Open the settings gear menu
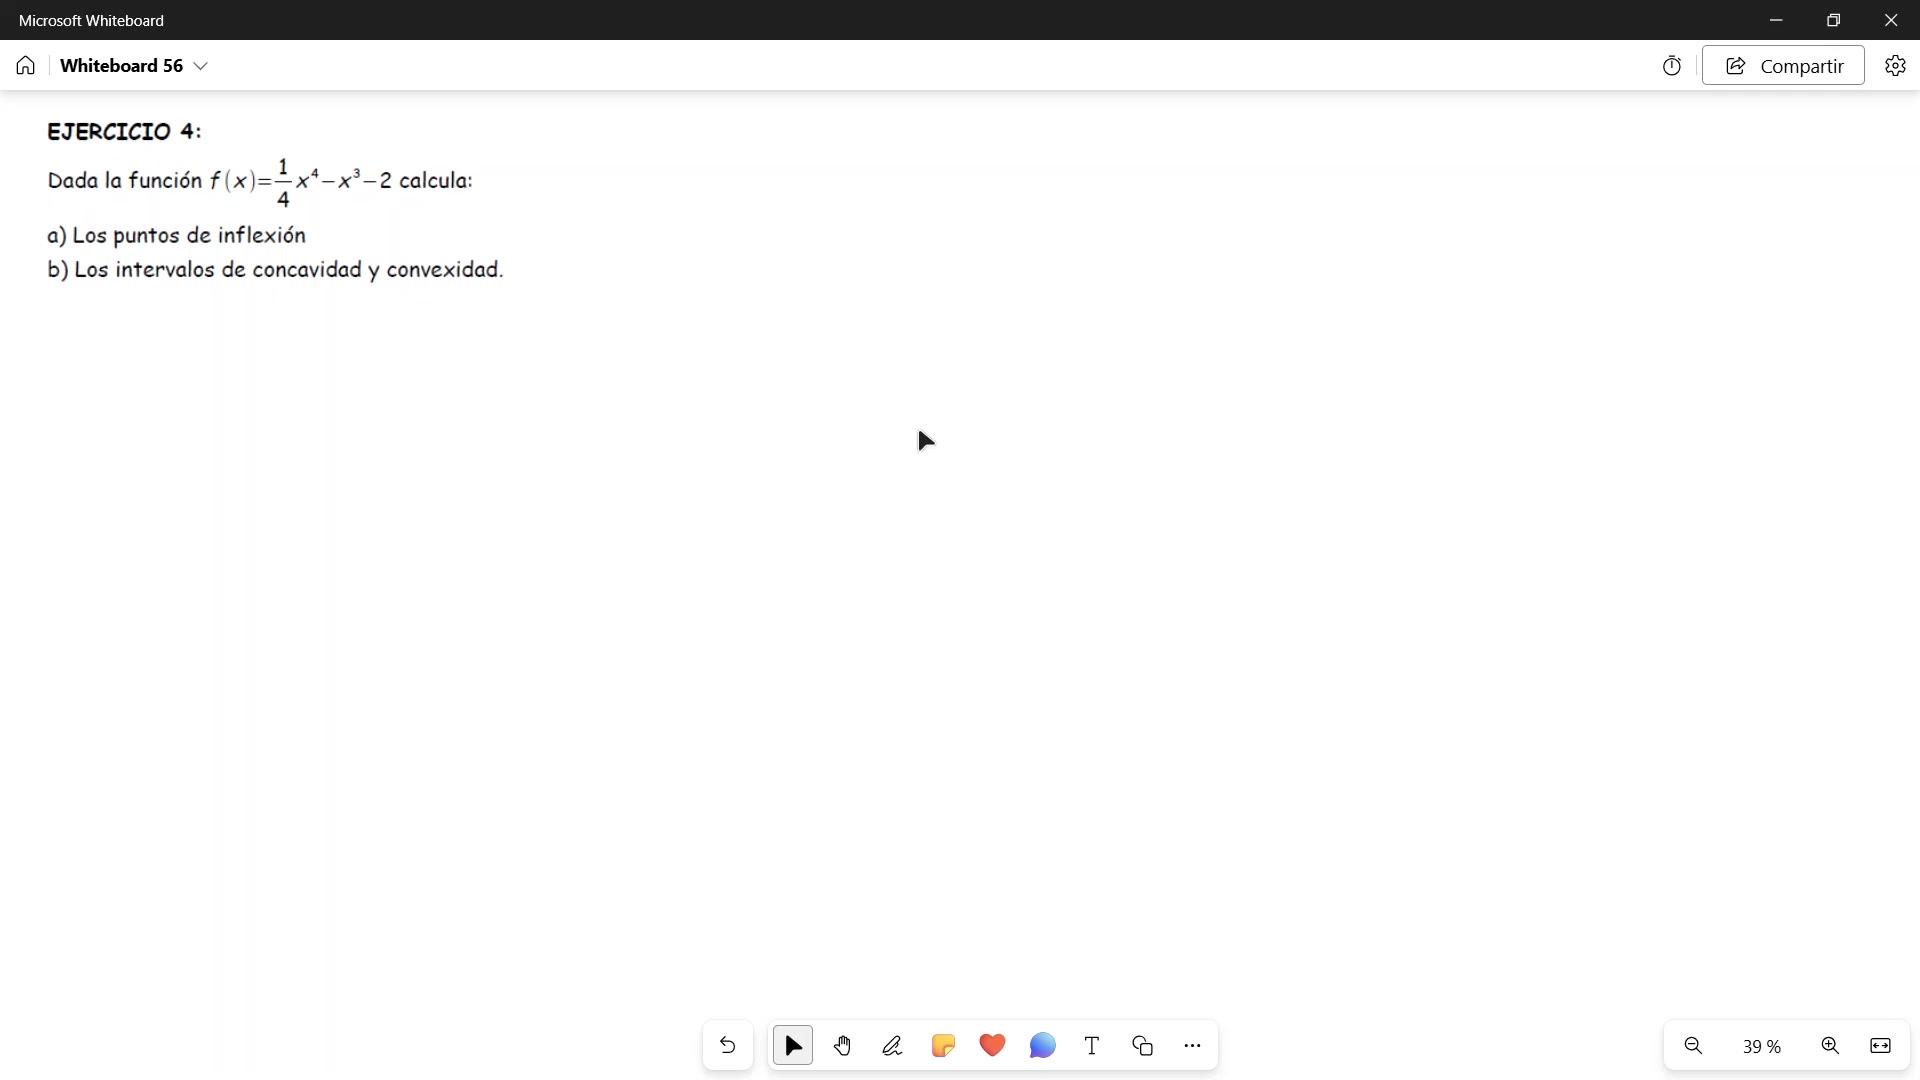 (1895, 66)
